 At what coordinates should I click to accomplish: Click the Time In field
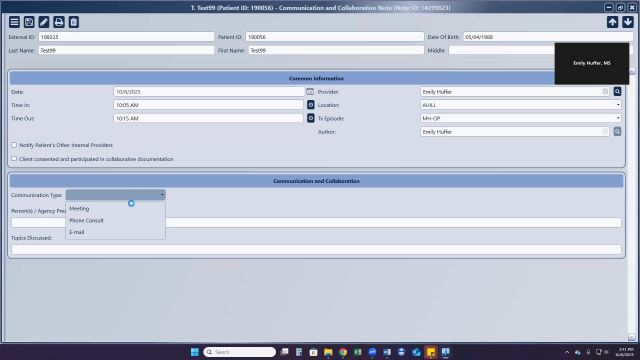click(x=209, y=105)
